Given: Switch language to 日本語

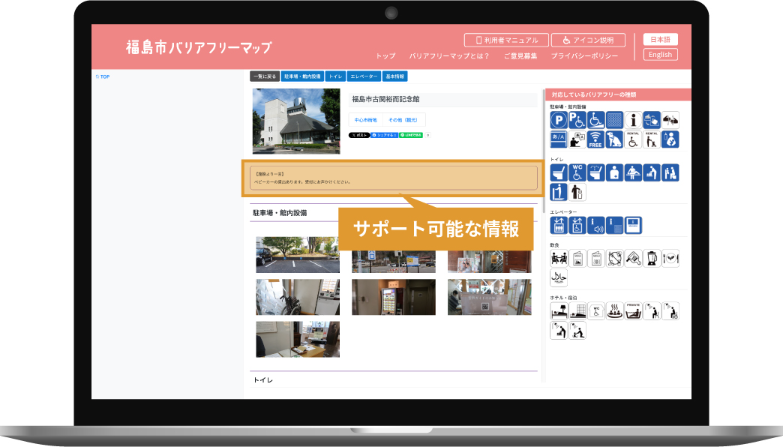Looking at the screenshot, I should coord(660,39).
